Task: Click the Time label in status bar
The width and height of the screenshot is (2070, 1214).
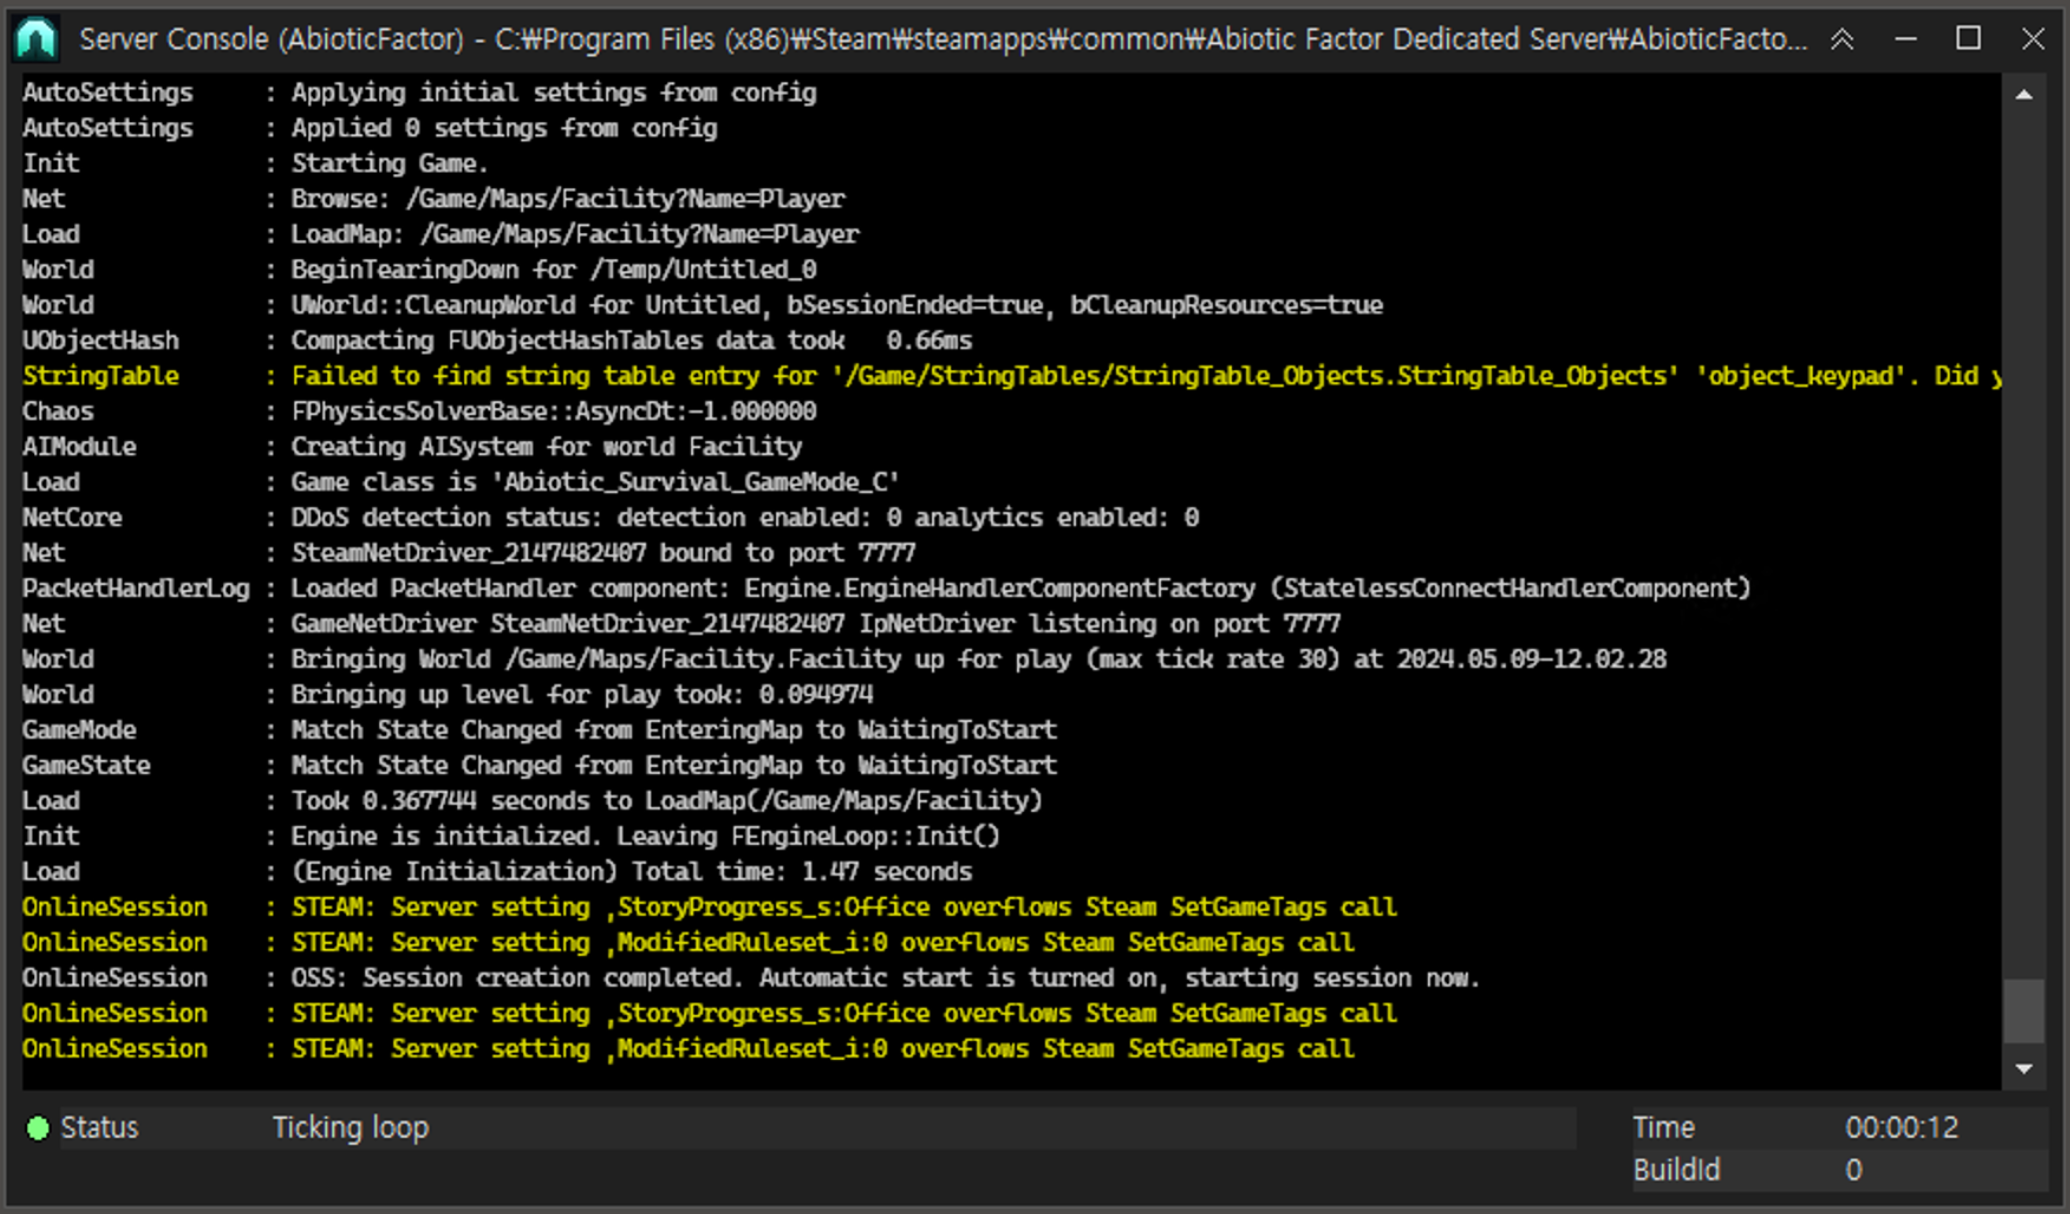Action: click(x=1664, y=1127)
